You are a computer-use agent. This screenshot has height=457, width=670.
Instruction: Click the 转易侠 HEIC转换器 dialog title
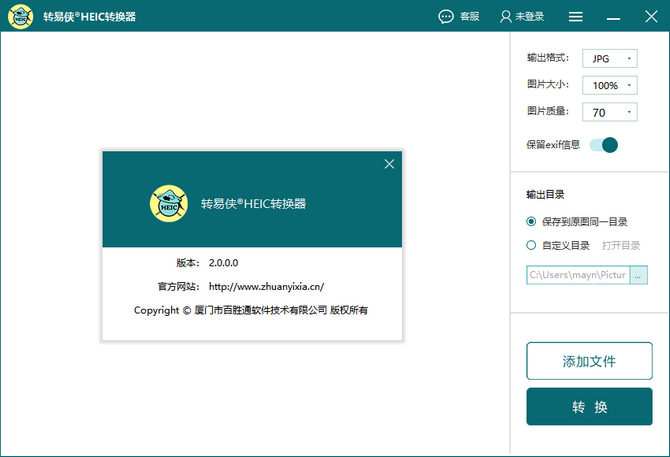pyautogui.click(x=253, y=203)
